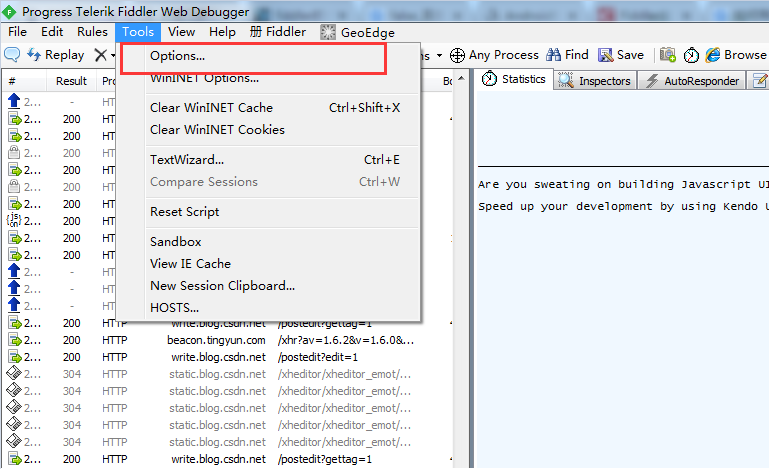The width and height of the screenshot is (774, 469).
Task: Switch to the Statistics tab
Action: coord(514,79)
